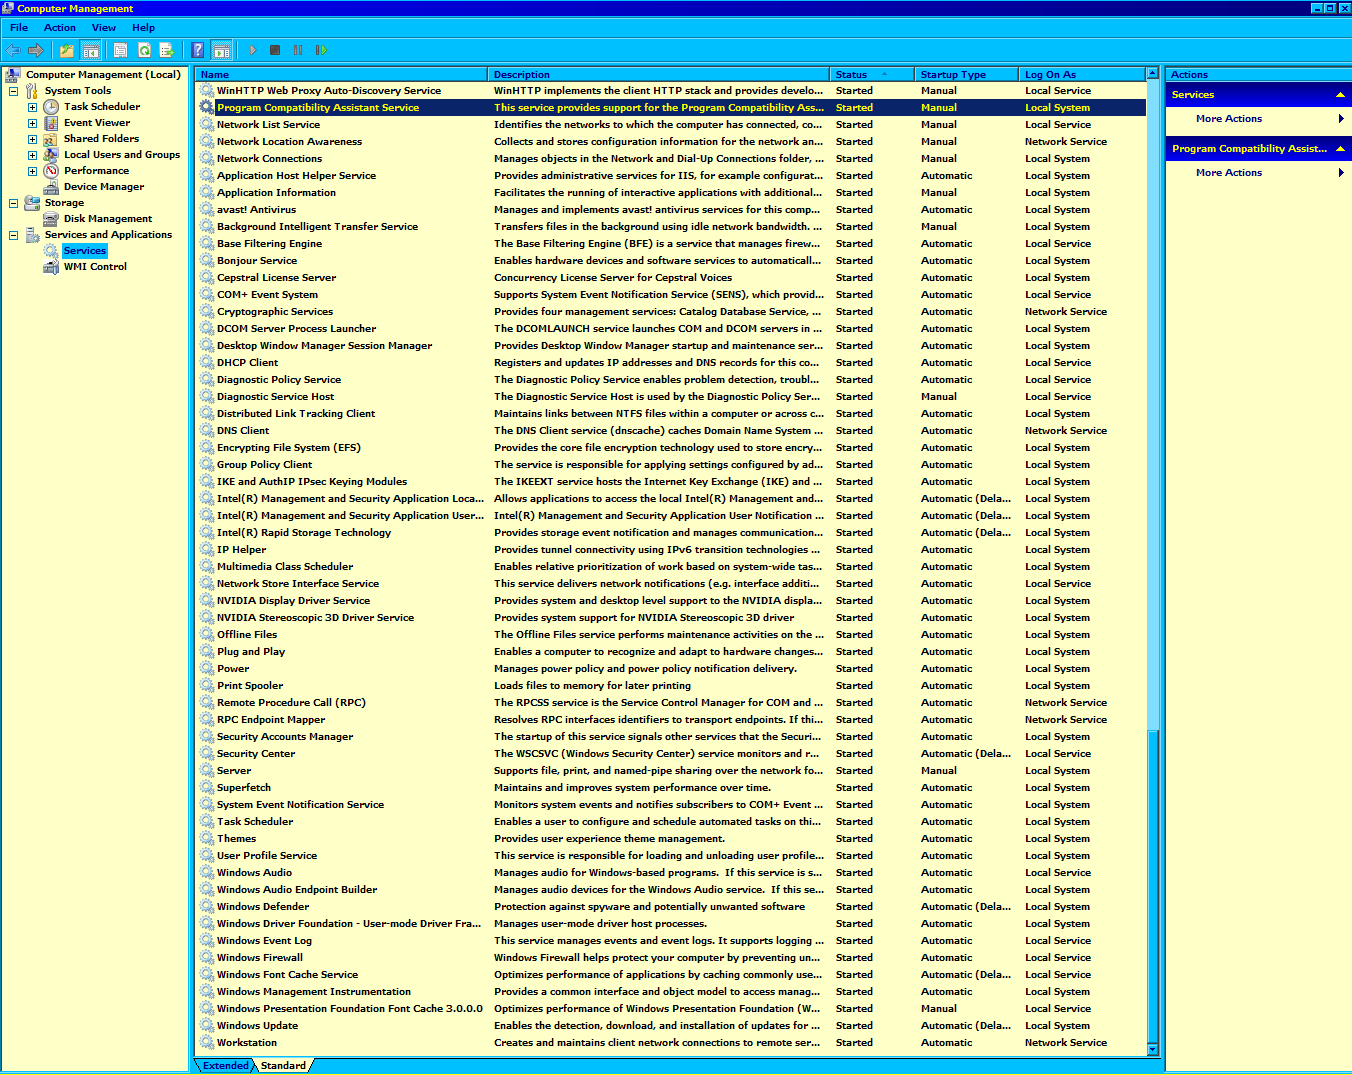
Task: Expand the Event Viewer tree node
Action: point(32,123)
